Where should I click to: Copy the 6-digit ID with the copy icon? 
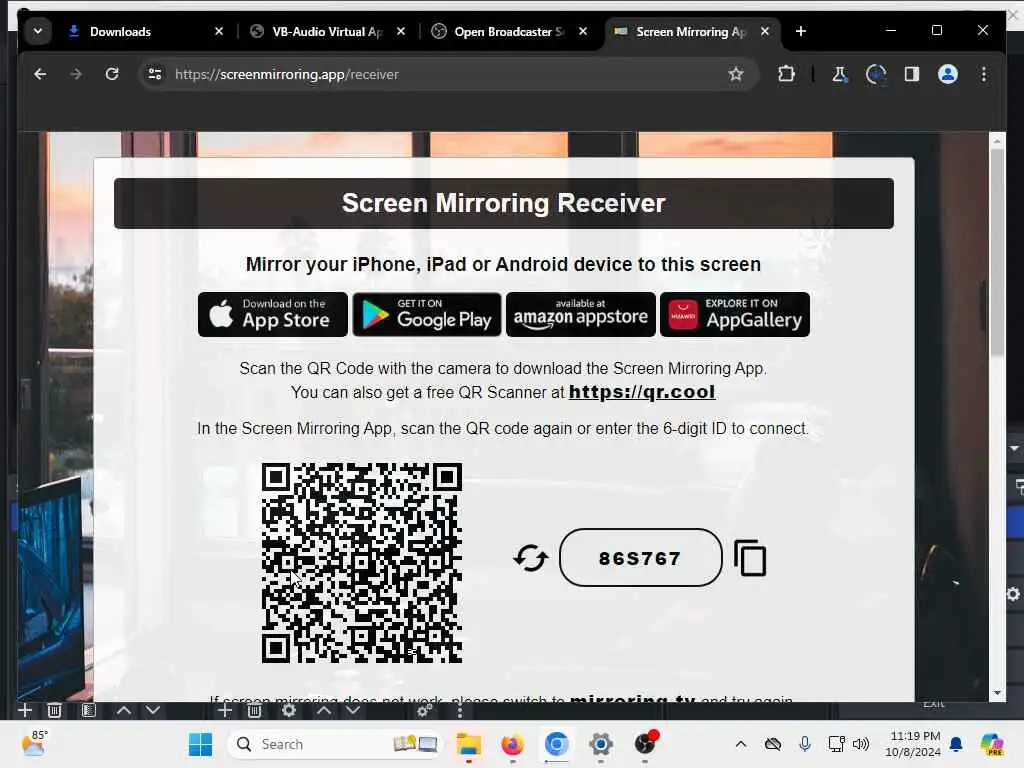(x=750, y=558)
